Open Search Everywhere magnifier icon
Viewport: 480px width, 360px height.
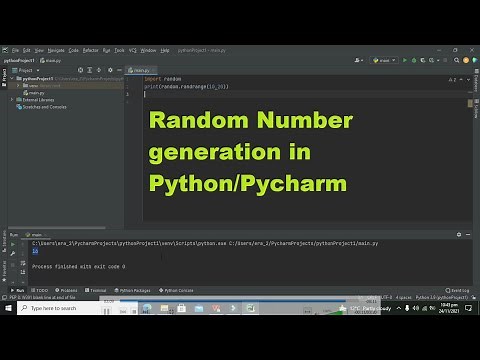pyautogui.click(x=457, y=60)
